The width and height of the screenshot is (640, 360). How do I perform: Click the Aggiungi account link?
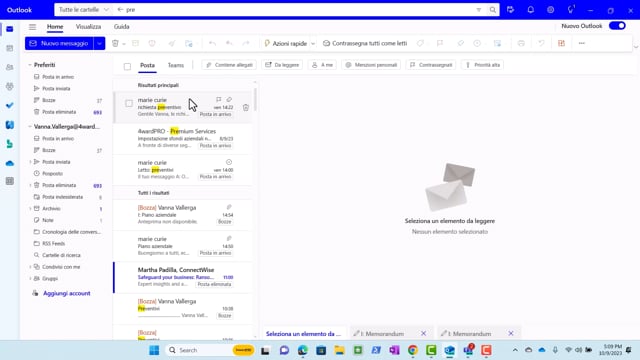[67, 293]
